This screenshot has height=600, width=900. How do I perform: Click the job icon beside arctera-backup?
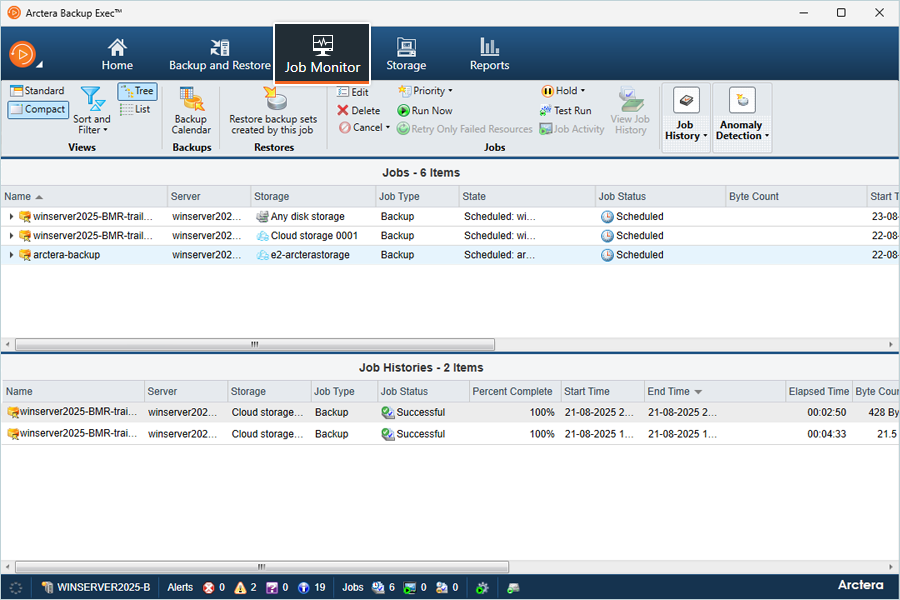point(25,255)
